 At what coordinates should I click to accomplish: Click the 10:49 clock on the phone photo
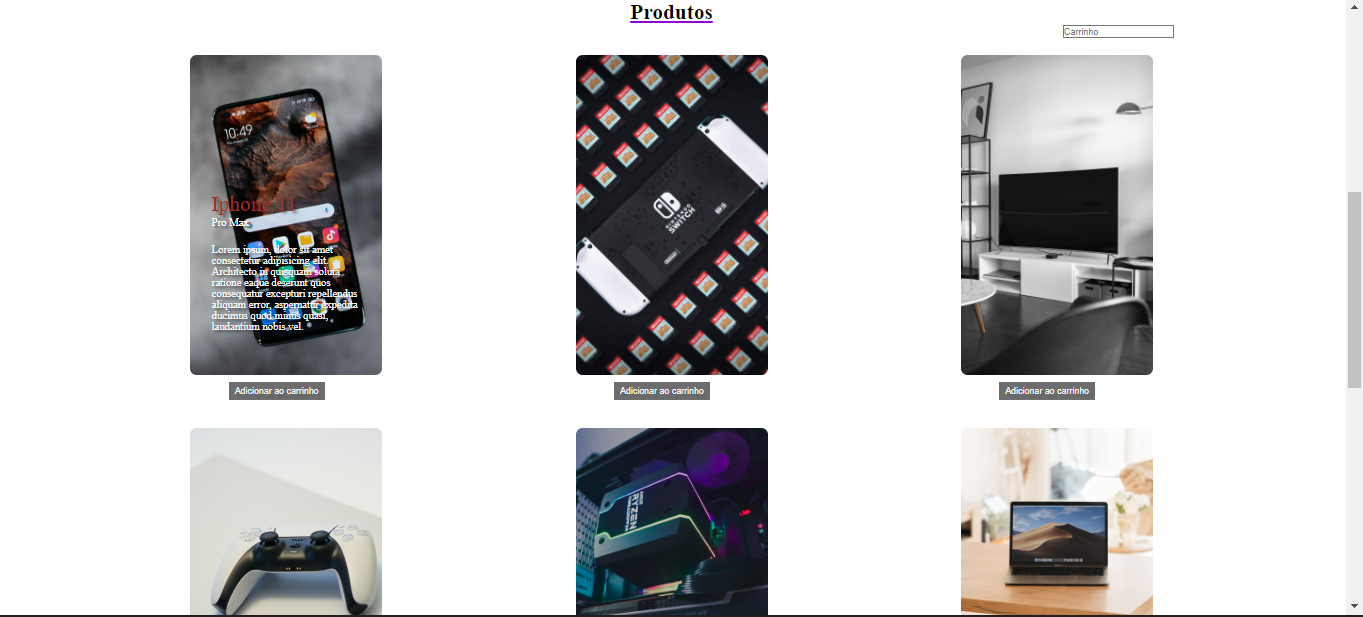(x=238, y=132)
